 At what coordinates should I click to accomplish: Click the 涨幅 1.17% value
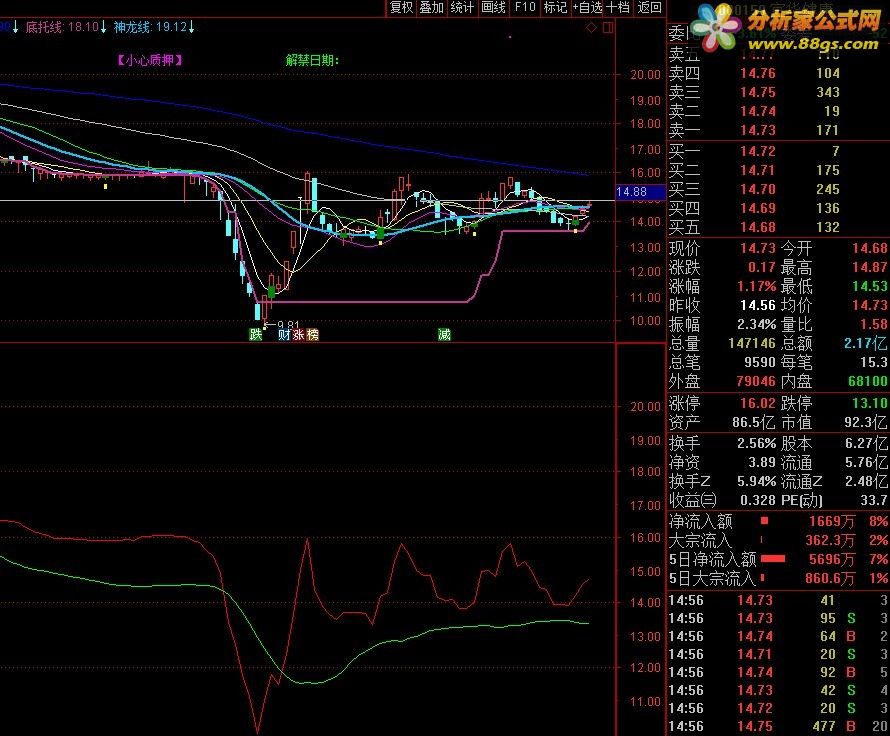click(x=756, y=286)
